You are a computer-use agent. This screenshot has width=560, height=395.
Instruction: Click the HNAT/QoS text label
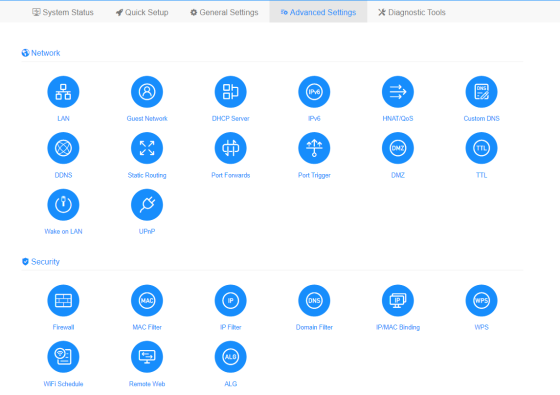click(x=398, y=119)
